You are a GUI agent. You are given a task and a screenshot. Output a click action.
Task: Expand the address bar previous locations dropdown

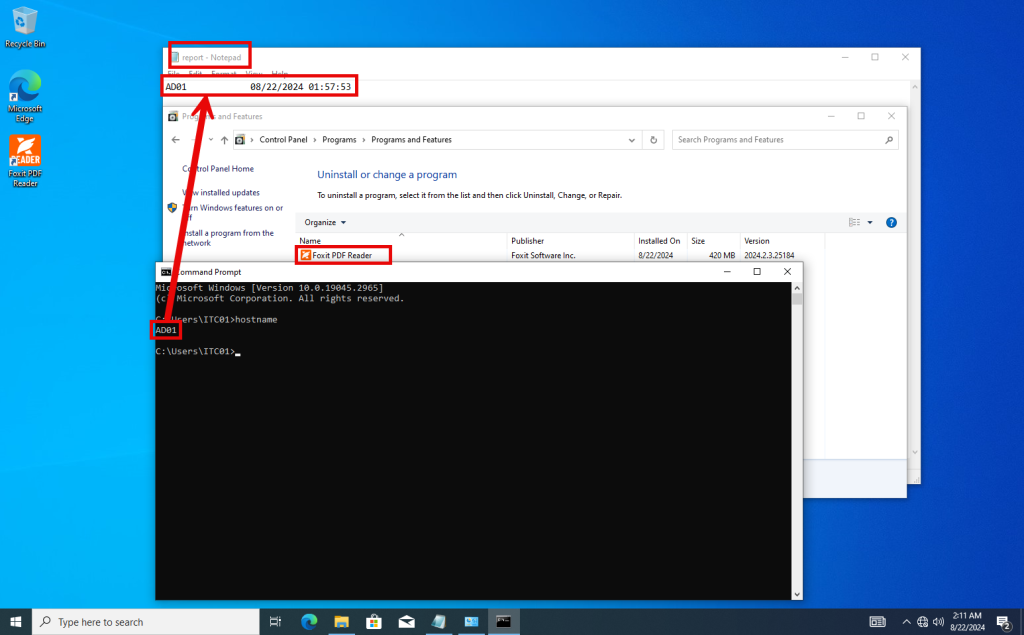pyautogui.click(x=632, y=139)
